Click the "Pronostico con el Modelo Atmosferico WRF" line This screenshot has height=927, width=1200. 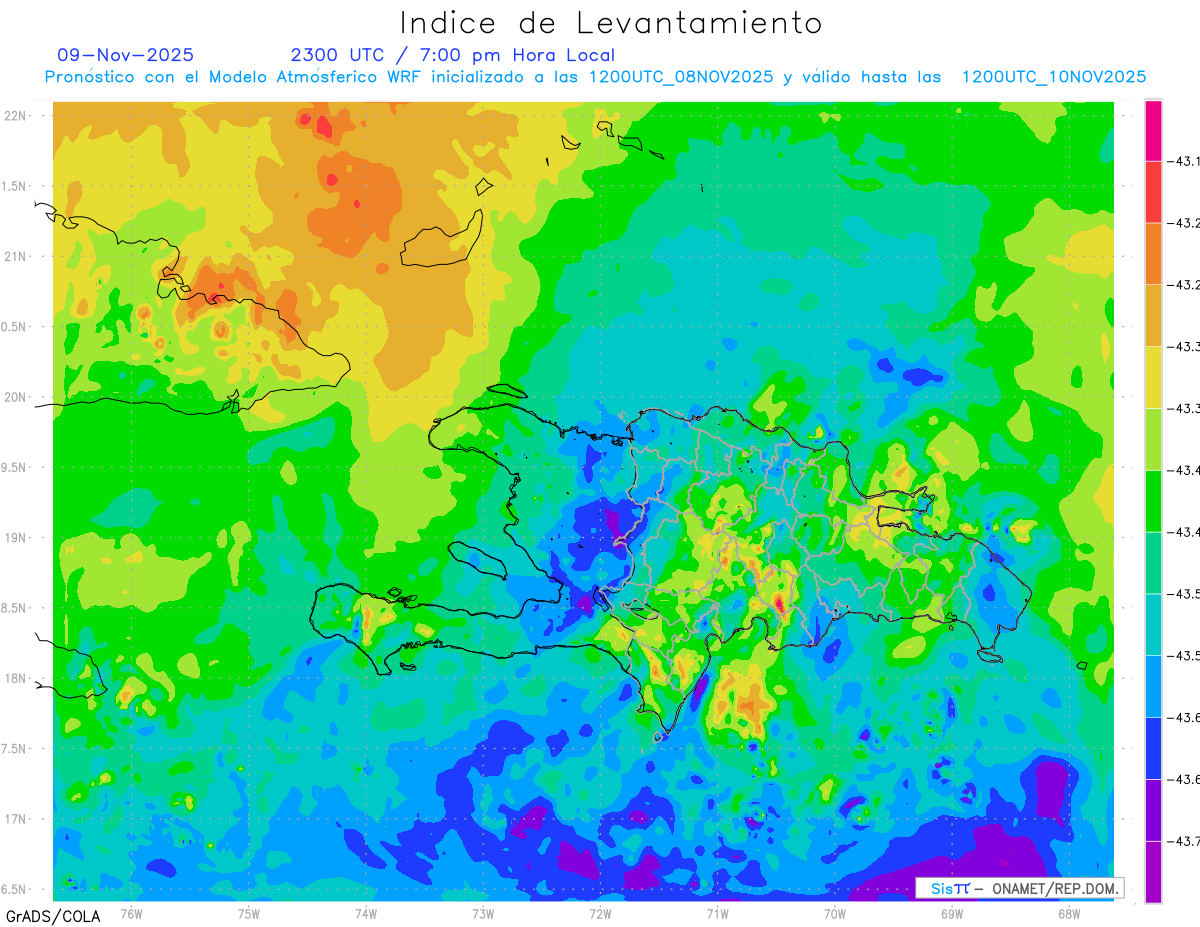pyautogui.click(x=595, y=77)
